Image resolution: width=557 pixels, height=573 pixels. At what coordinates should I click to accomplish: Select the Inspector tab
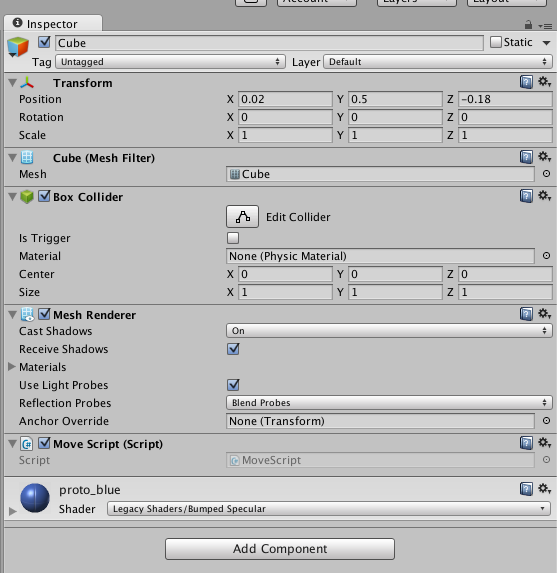point(53,24)
